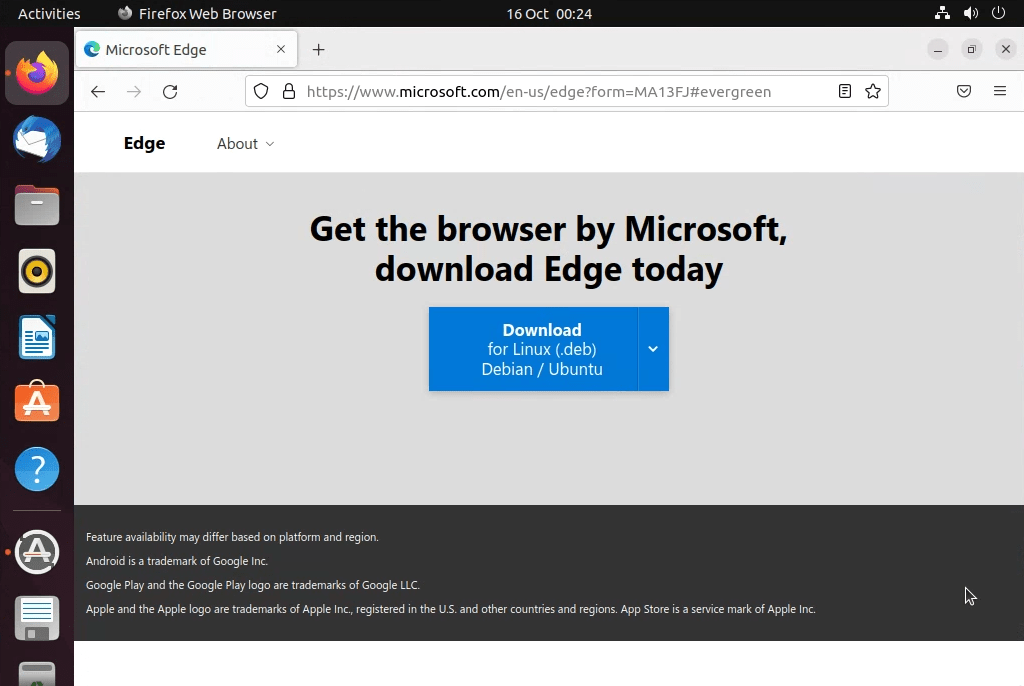Bookmark this page with the star icon
This screenshot has width=1024, height=686.
tap(873, 92)
